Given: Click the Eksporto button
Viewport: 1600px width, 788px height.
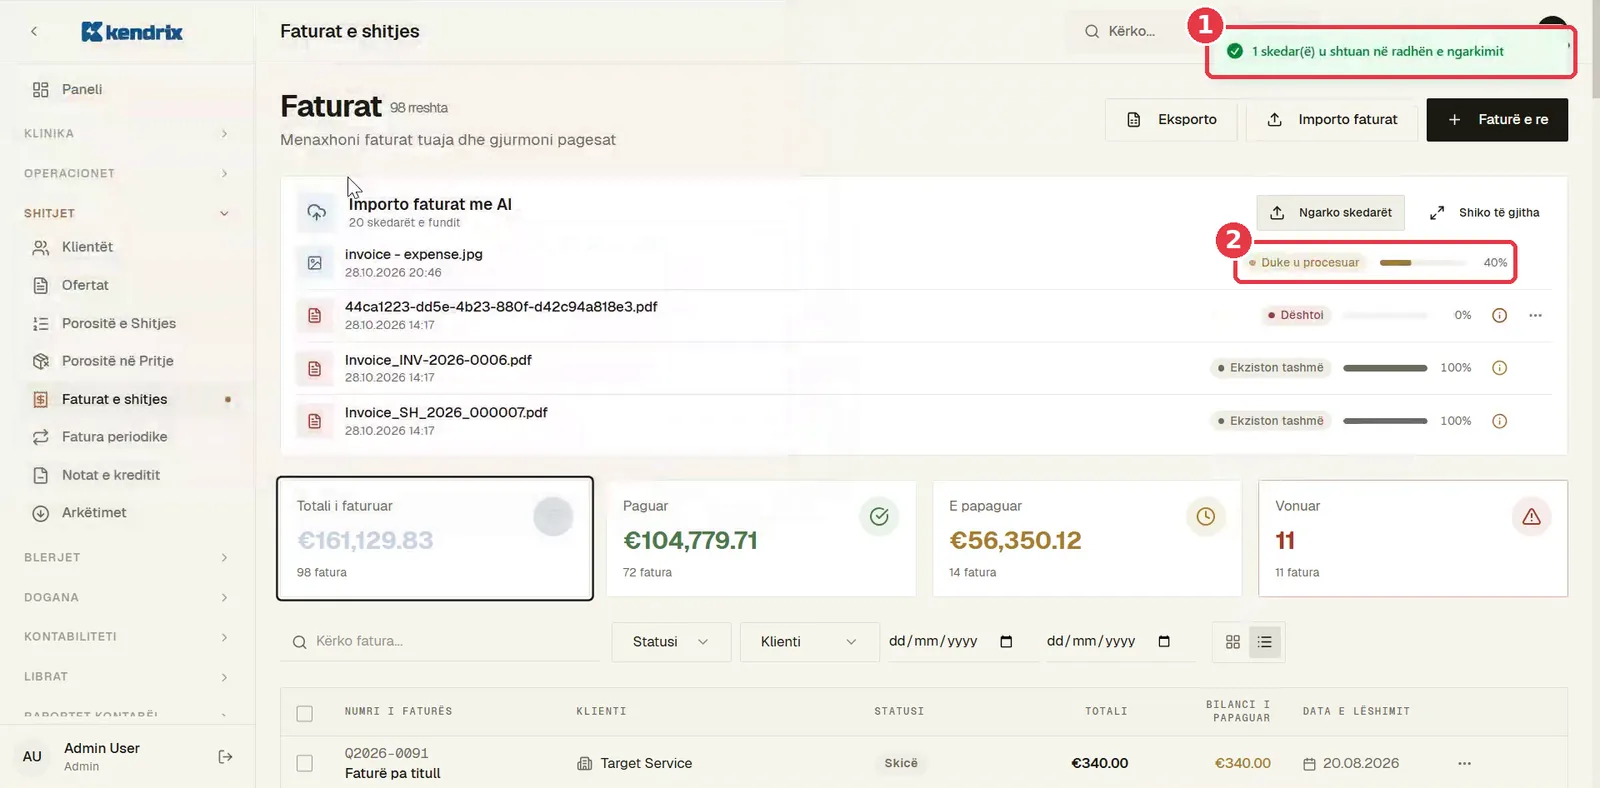Looking at the screenshot, I should tap(1171, 120).
